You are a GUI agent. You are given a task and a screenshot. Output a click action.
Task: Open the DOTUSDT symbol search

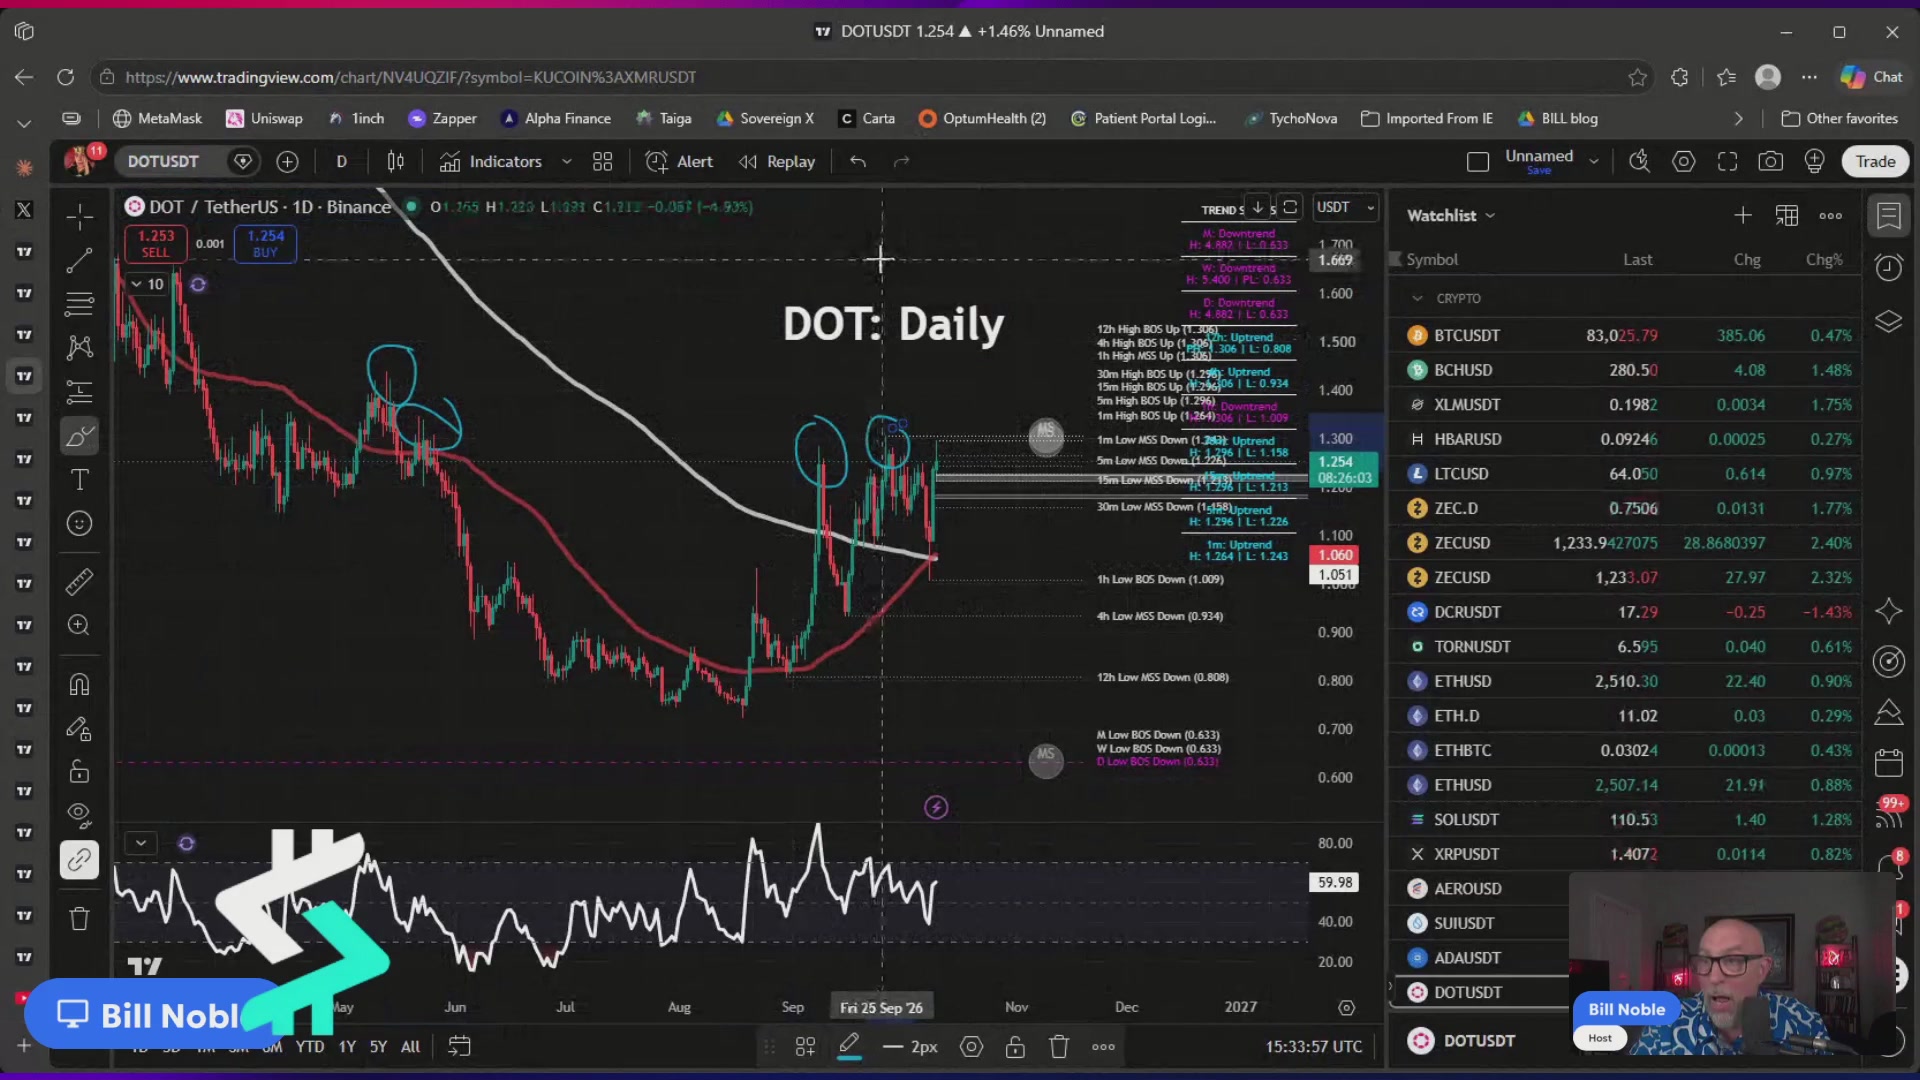[x=164, y=161]
